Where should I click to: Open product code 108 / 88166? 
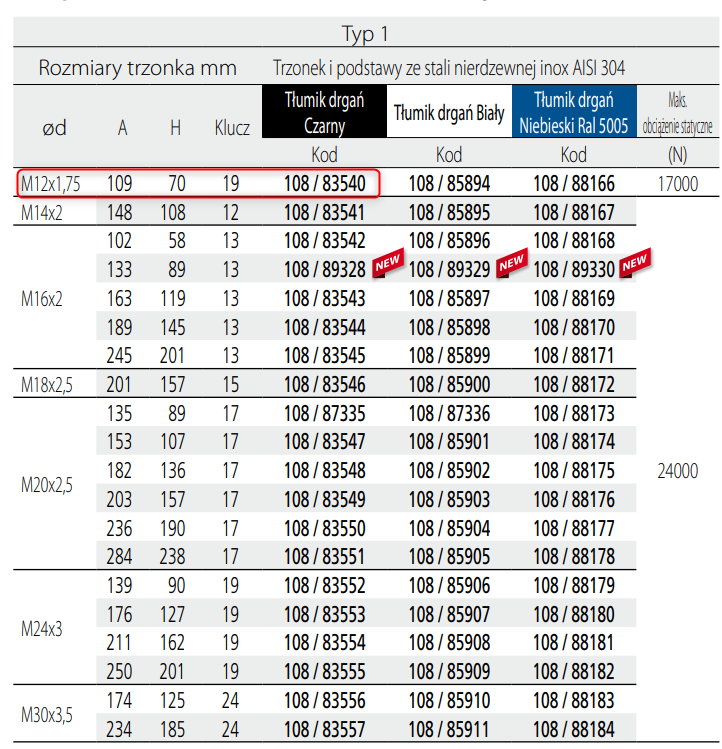point(573,184)
